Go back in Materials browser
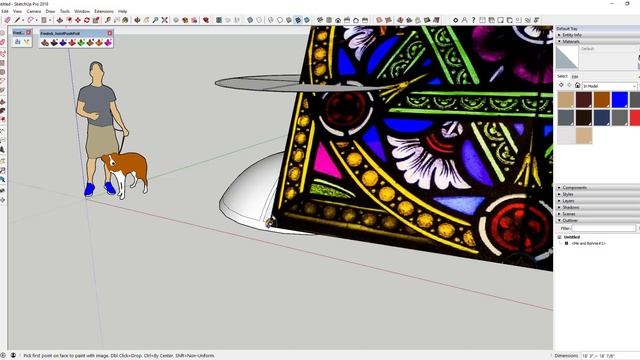 (561, 85)
